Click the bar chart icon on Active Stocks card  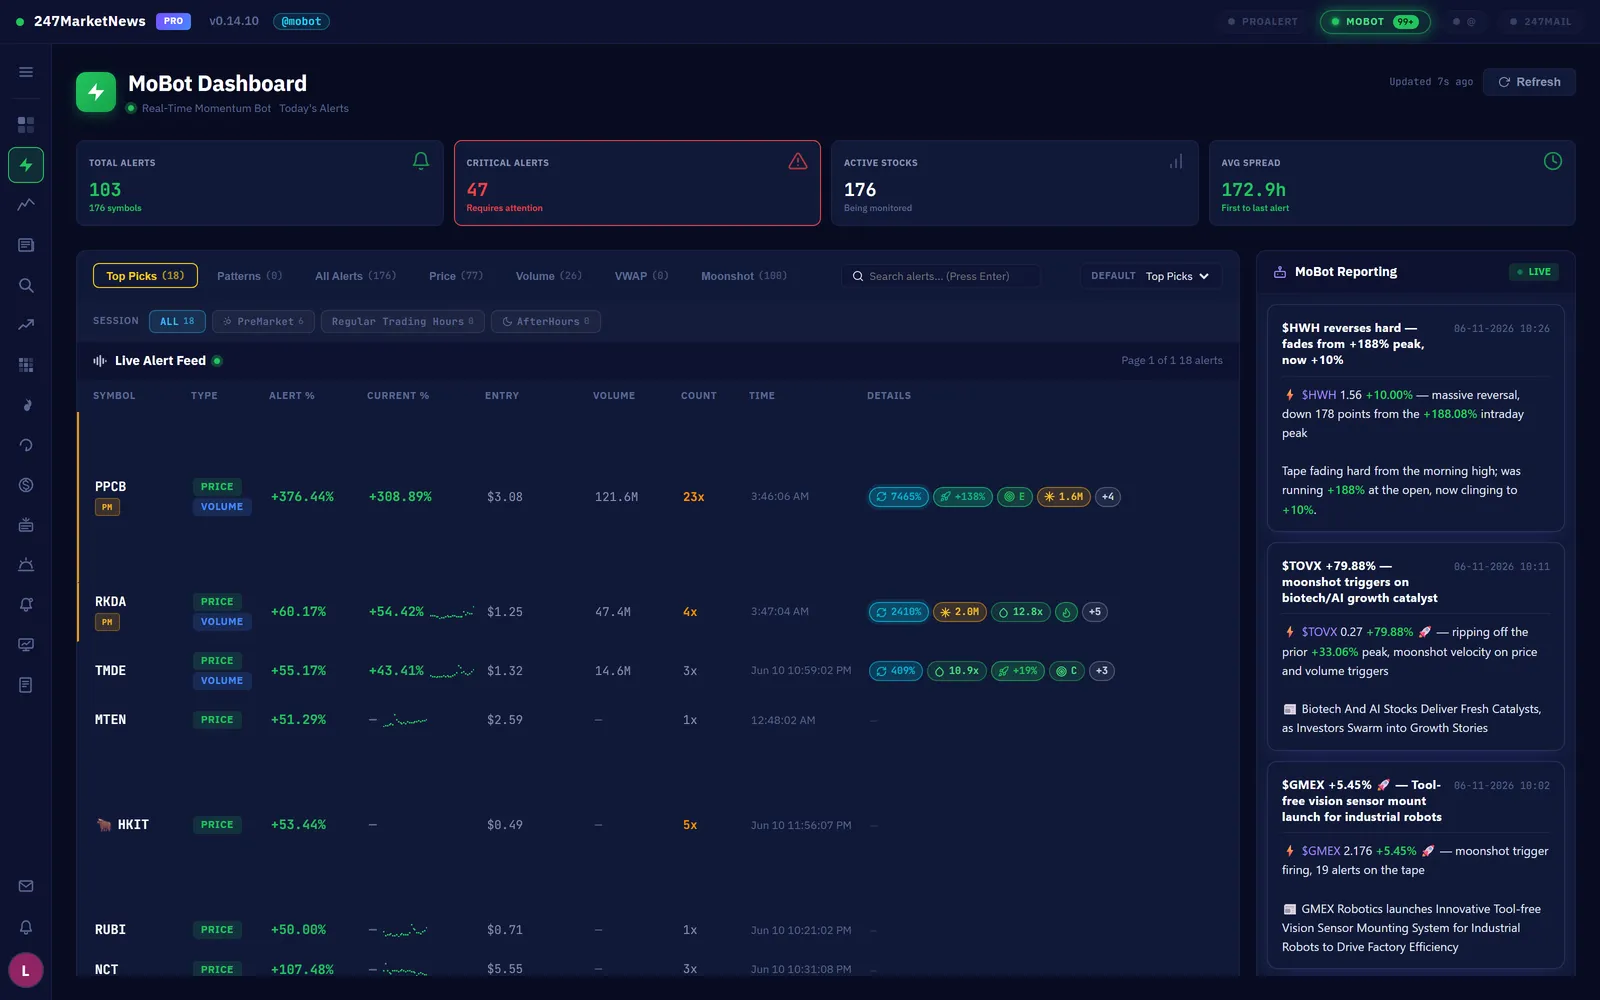coord(1176,161)
